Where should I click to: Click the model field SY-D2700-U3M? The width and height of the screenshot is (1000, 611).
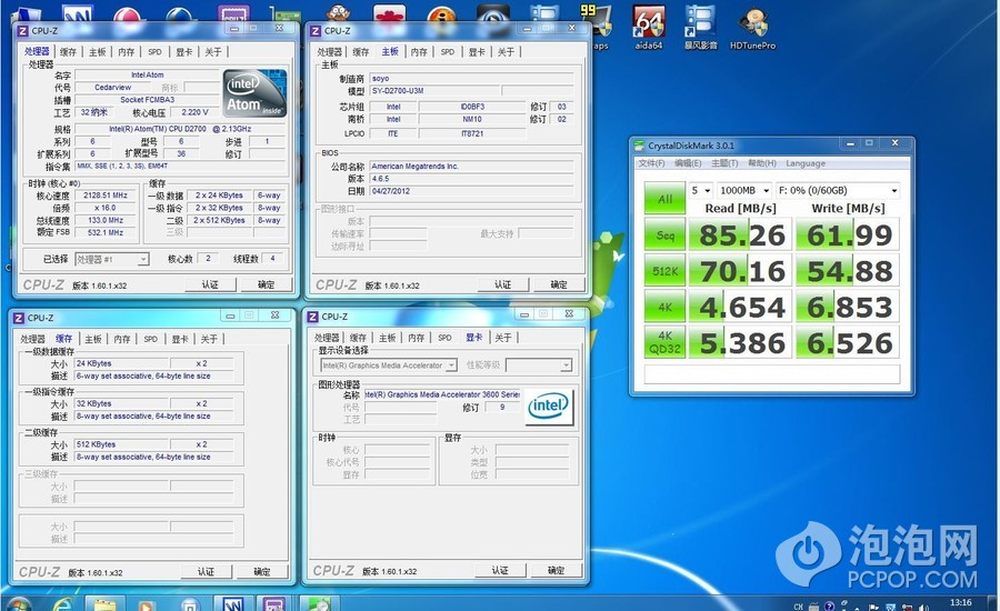click(x=435, y=91)
